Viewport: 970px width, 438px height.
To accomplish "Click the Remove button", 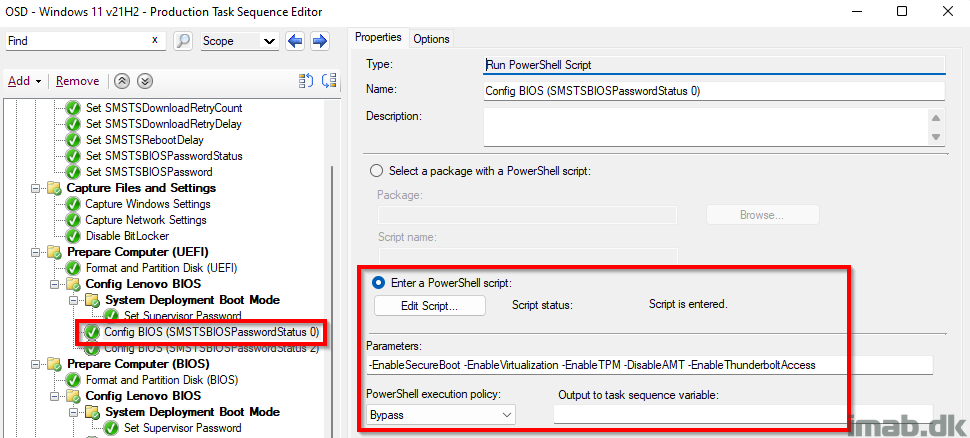I will [x=77, y=81].
